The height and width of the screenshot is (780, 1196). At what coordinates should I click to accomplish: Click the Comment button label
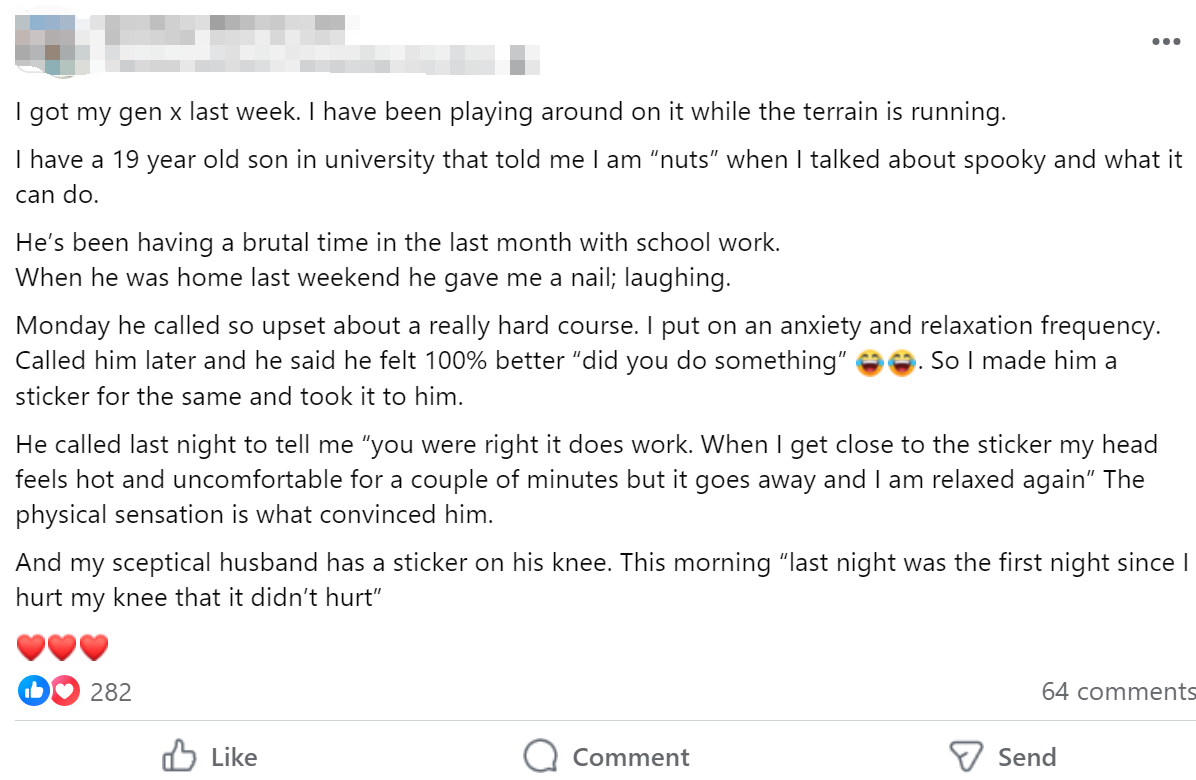[631, 757]
